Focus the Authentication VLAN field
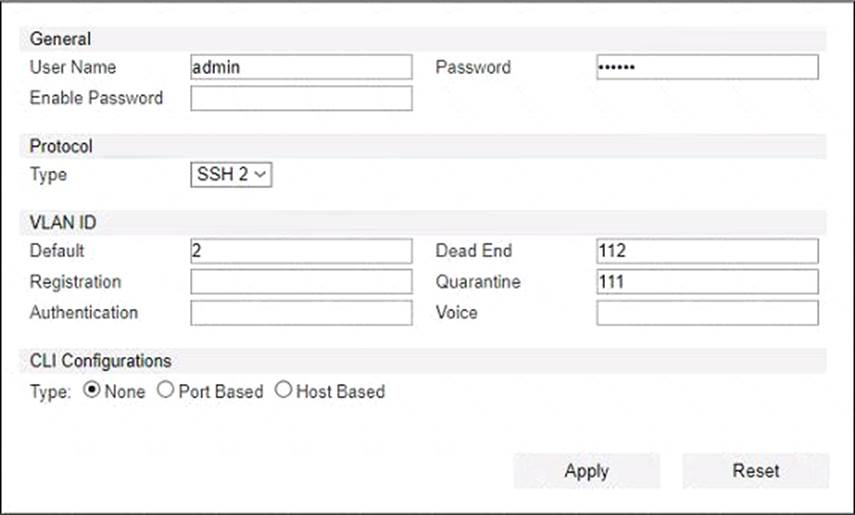Viewport: 855px width, 515px height. pyautogui.click(x=301, y=313)
